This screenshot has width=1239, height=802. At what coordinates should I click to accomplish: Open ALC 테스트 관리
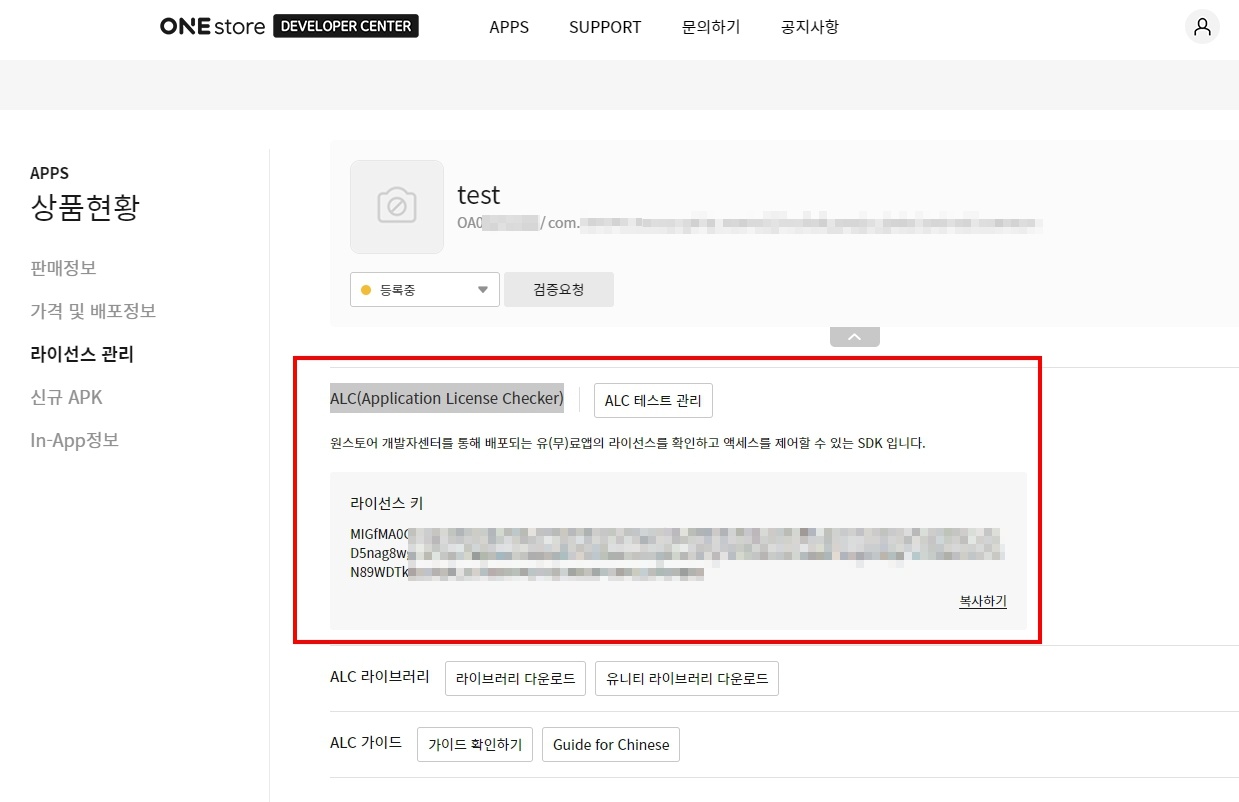pos(653,401)
